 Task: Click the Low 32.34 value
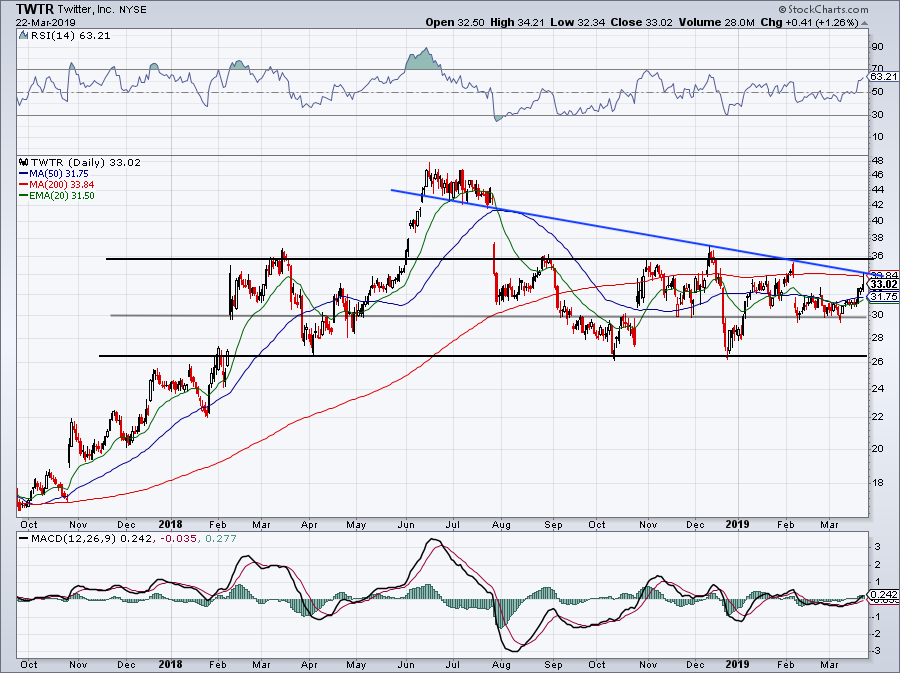click(x=577, y=22)
